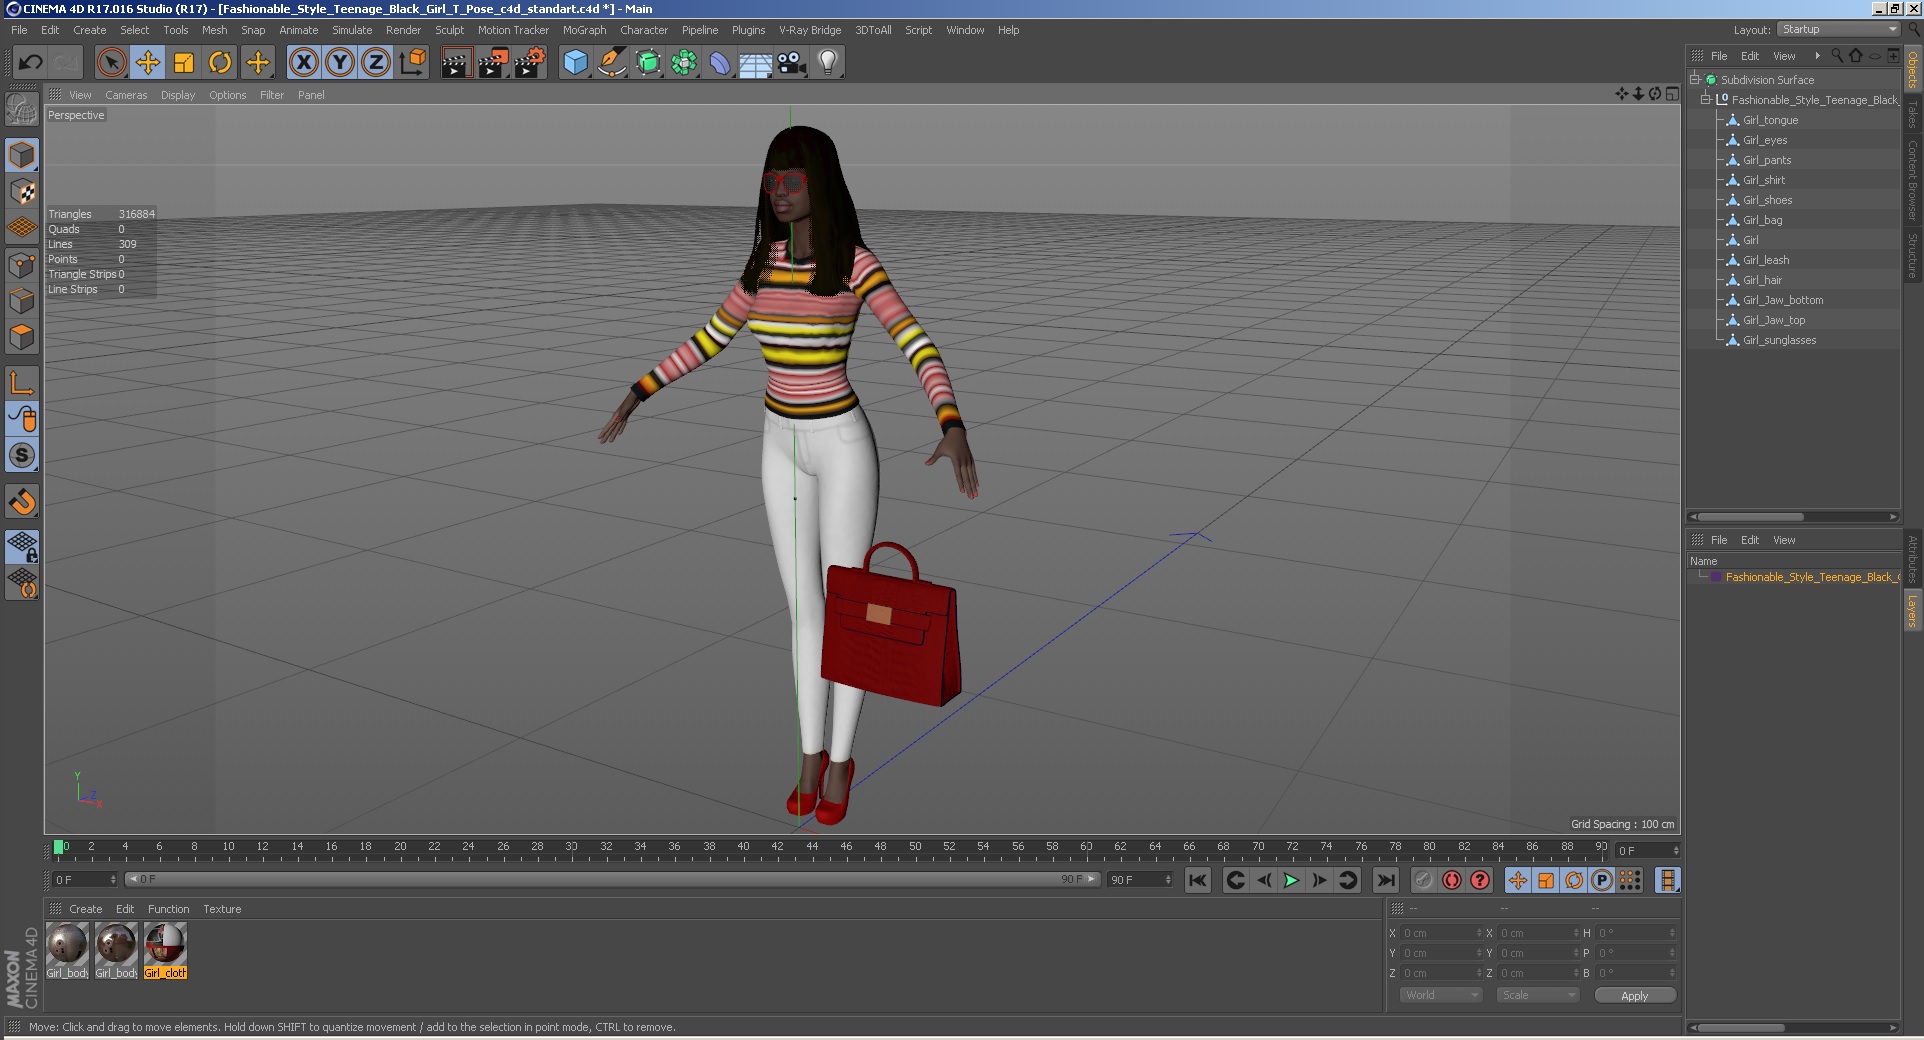Viewport: 1924px width, 1040px height.
Task: Select the first Girl_body material thumbnail
Action: [67, 949]
